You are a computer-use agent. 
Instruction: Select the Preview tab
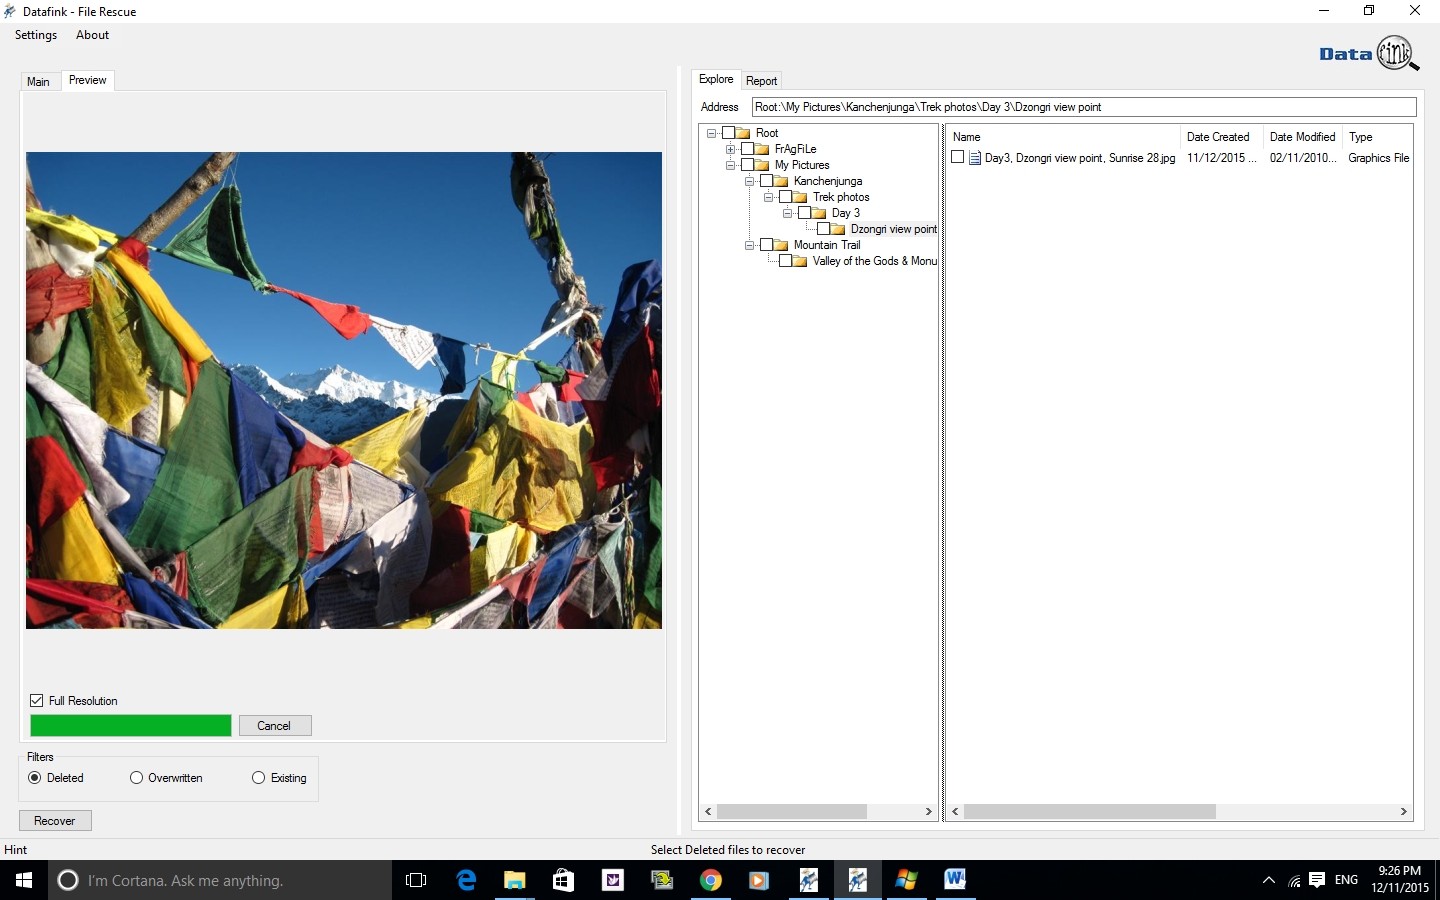88,80
